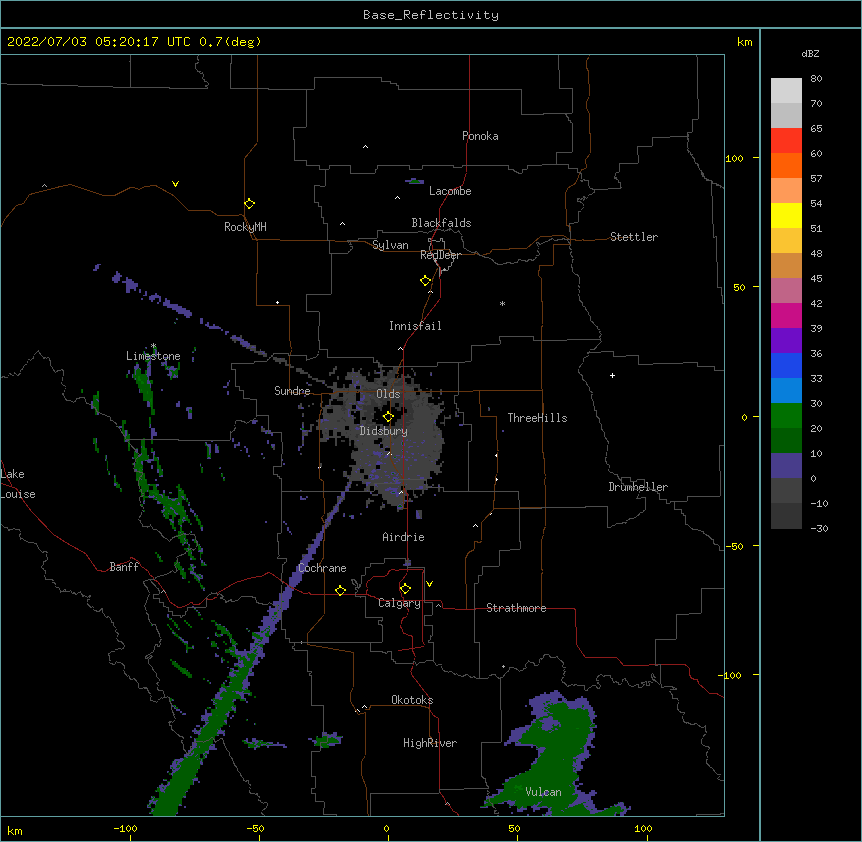Image resolution: width=862 pixels, height=842 pixels.
Task: Click the -100 tick label on the vertical axis
Action: tap(731, 675)
